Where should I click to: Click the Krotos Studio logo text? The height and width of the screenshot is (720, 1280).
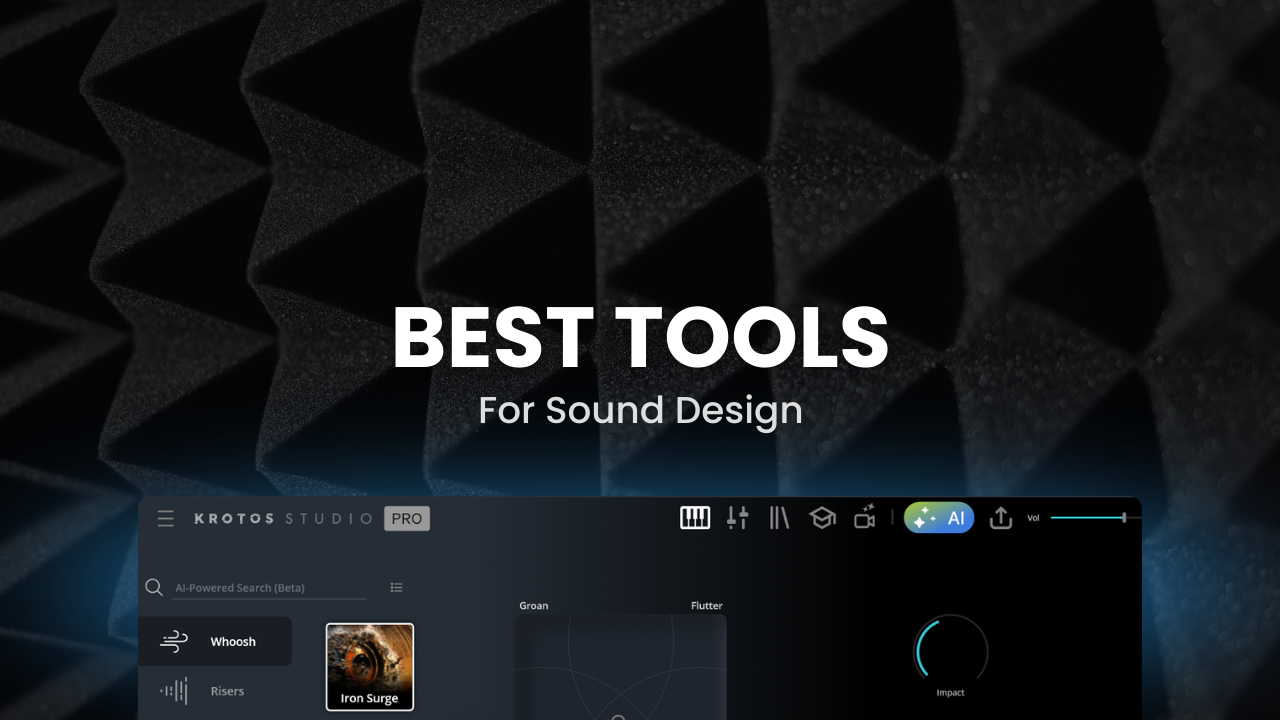coord(283,519)
